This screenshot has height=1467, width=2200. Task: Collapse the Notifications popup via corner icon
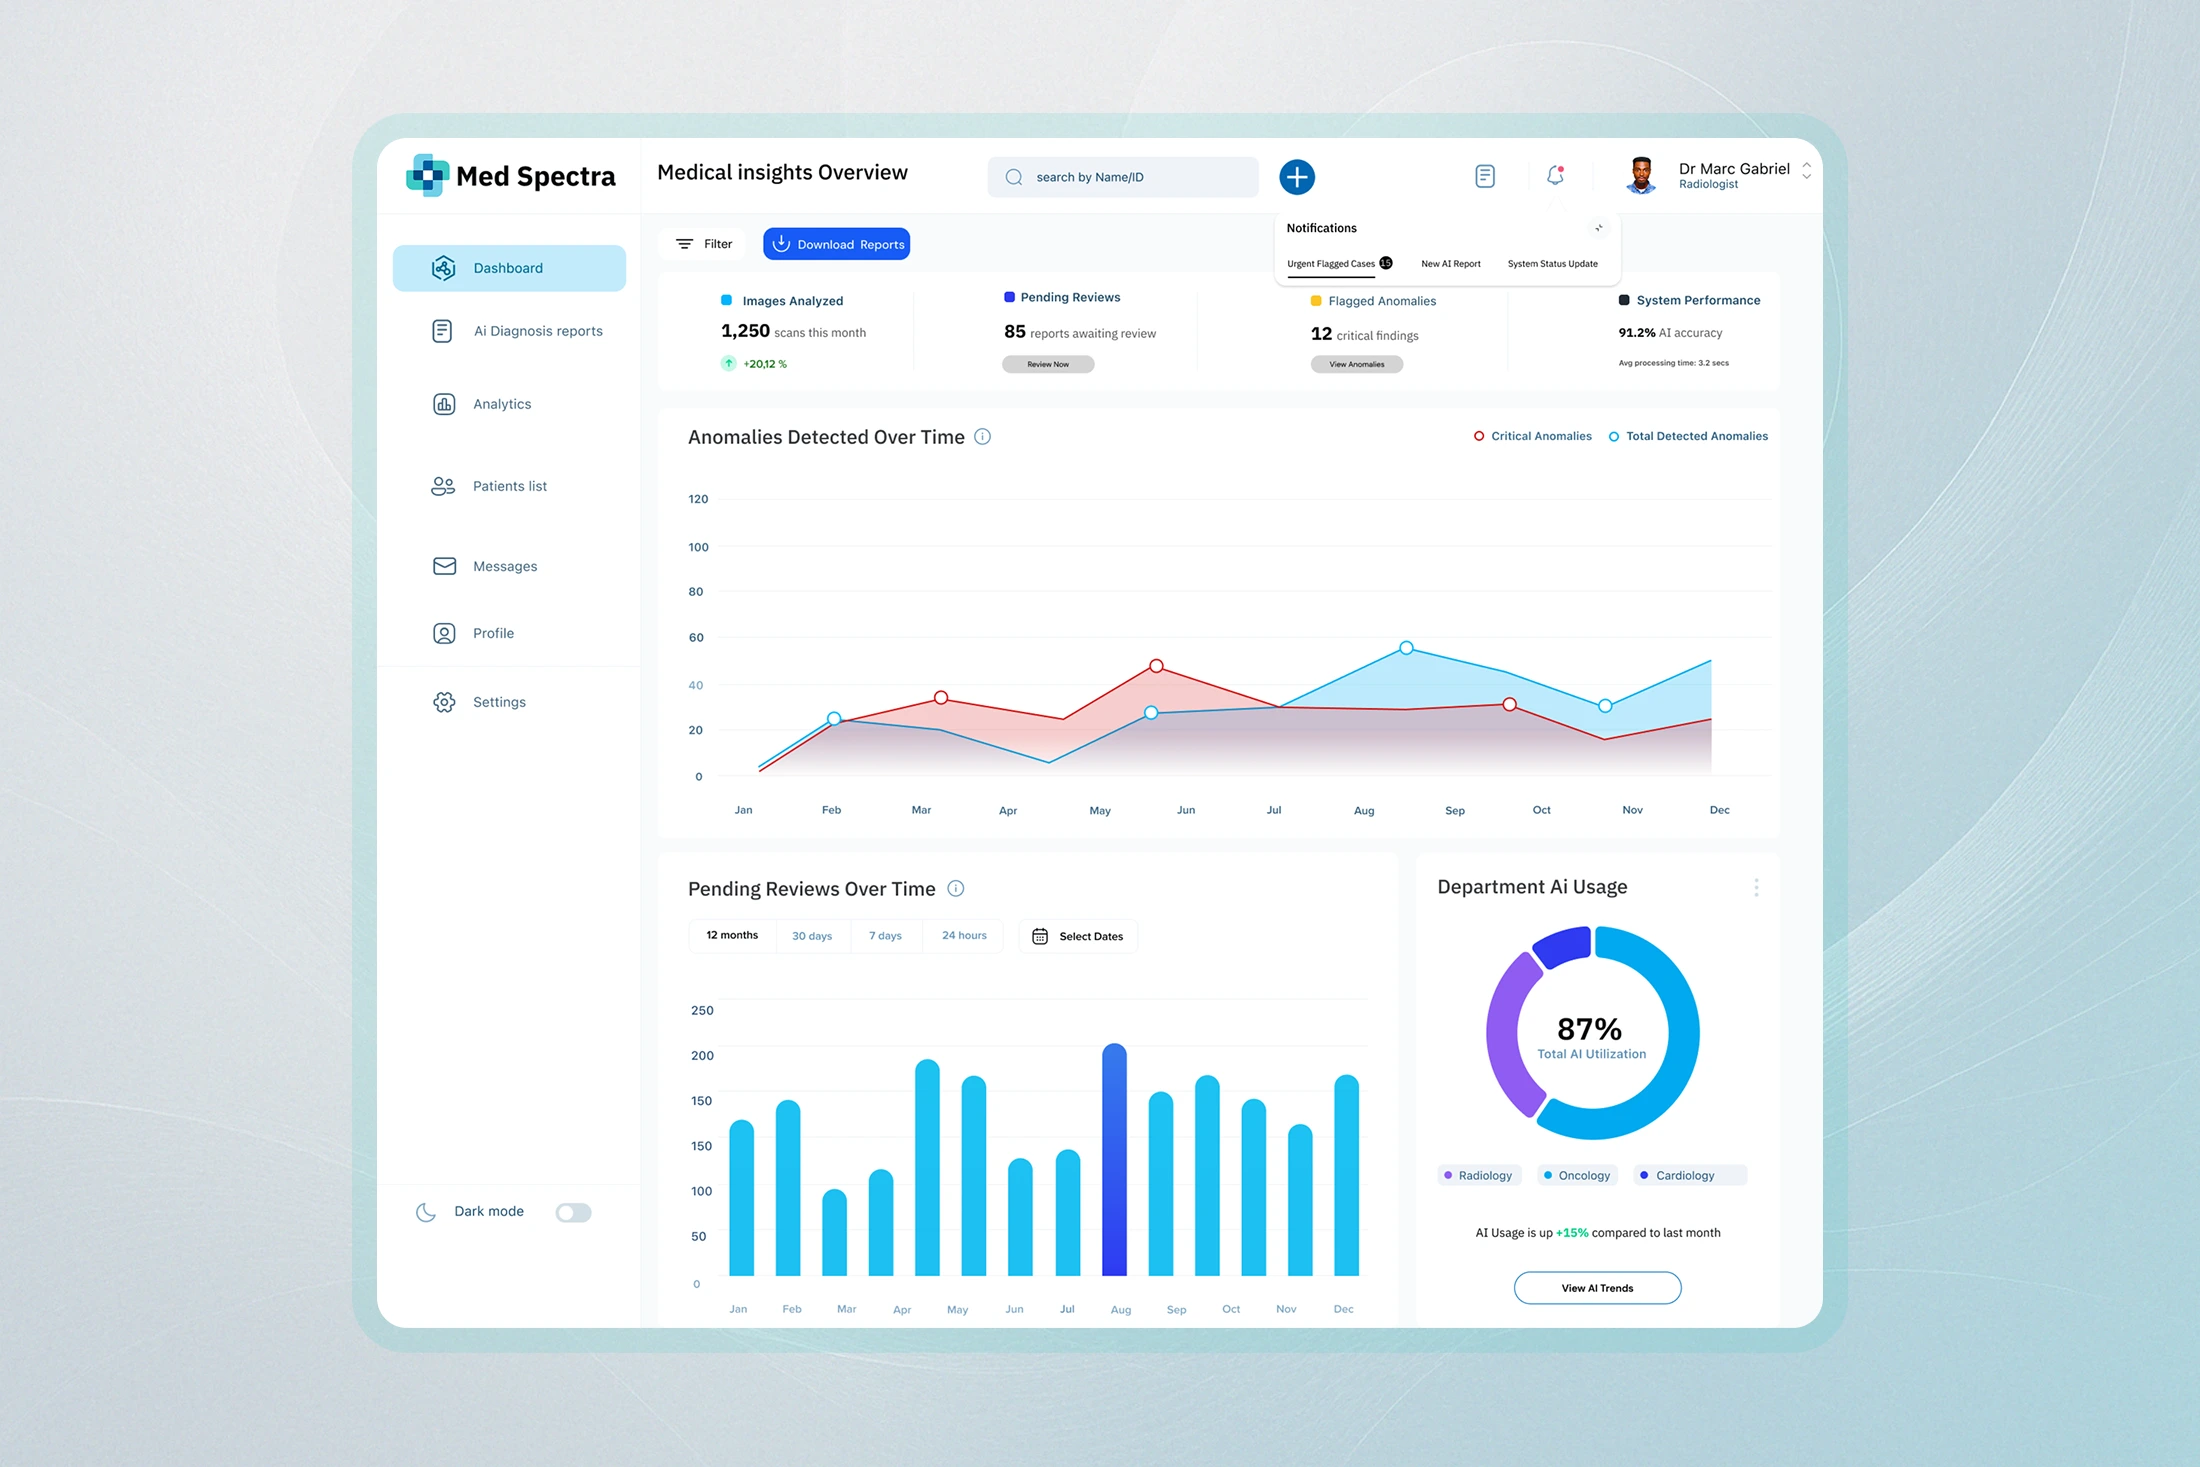tap(1599, 228)
